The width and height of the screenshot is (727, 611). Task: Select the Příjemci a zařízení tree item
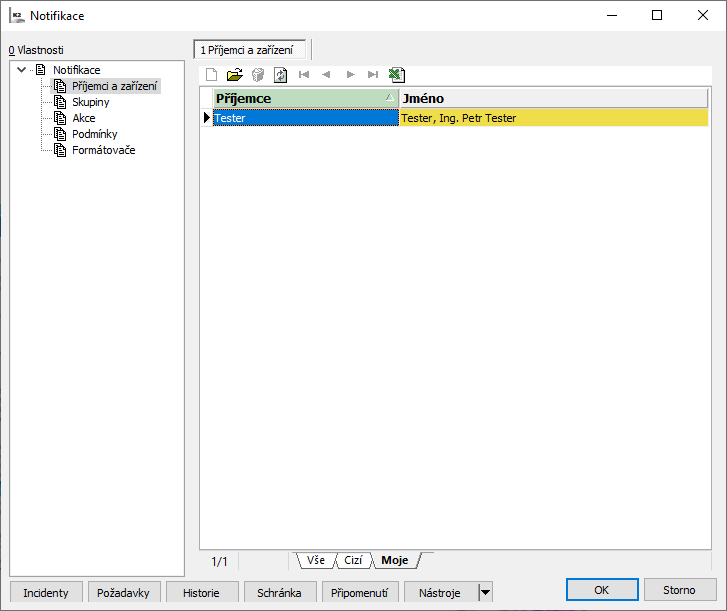coord(114,86)
